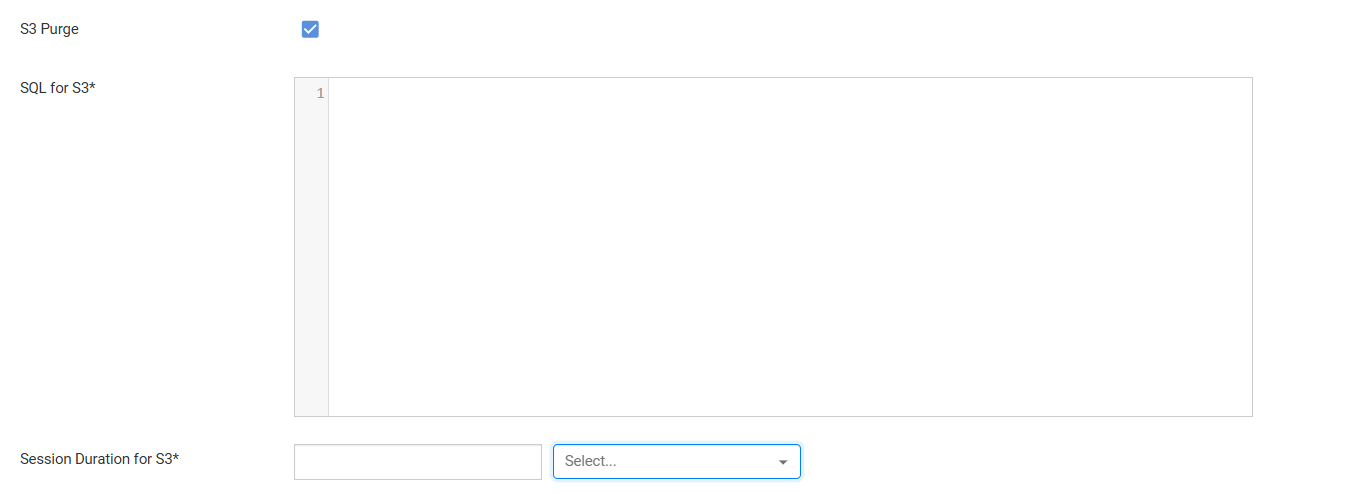Click the dropdown caret arrow icon
The image size is (1360, 494).
point(783,462)
